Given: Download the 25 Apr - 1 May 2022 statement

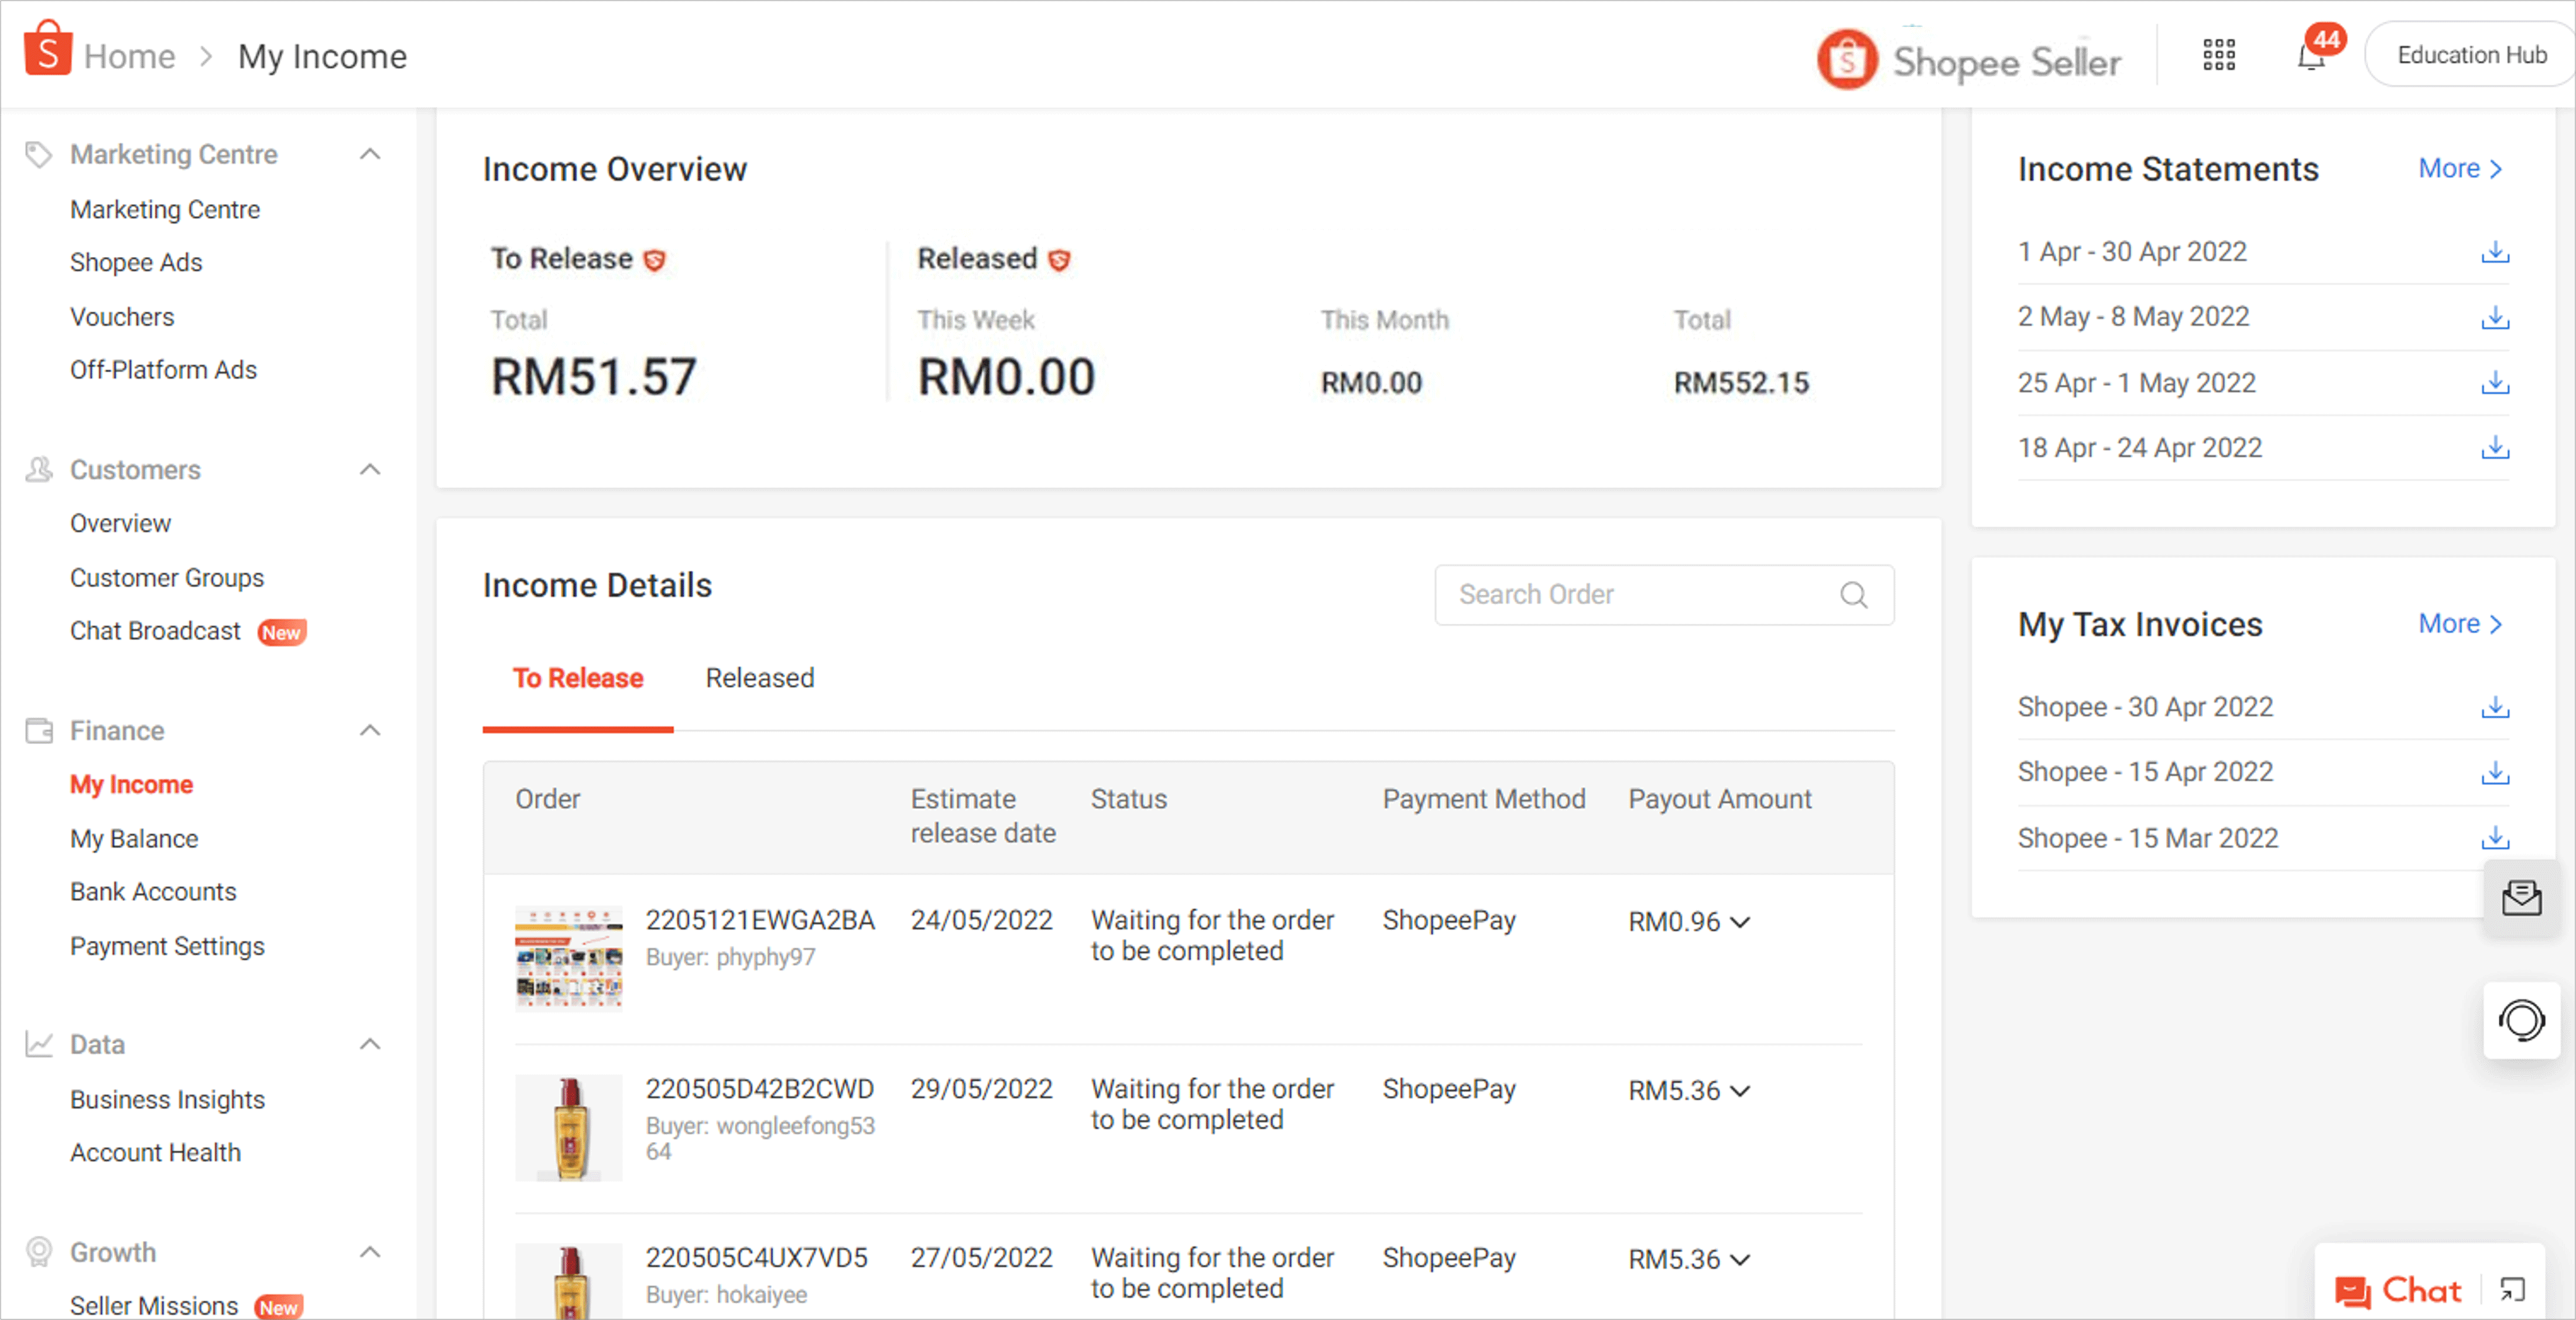Looking at the screenshot, I should pyautogui.click(x=2494, y=383).
